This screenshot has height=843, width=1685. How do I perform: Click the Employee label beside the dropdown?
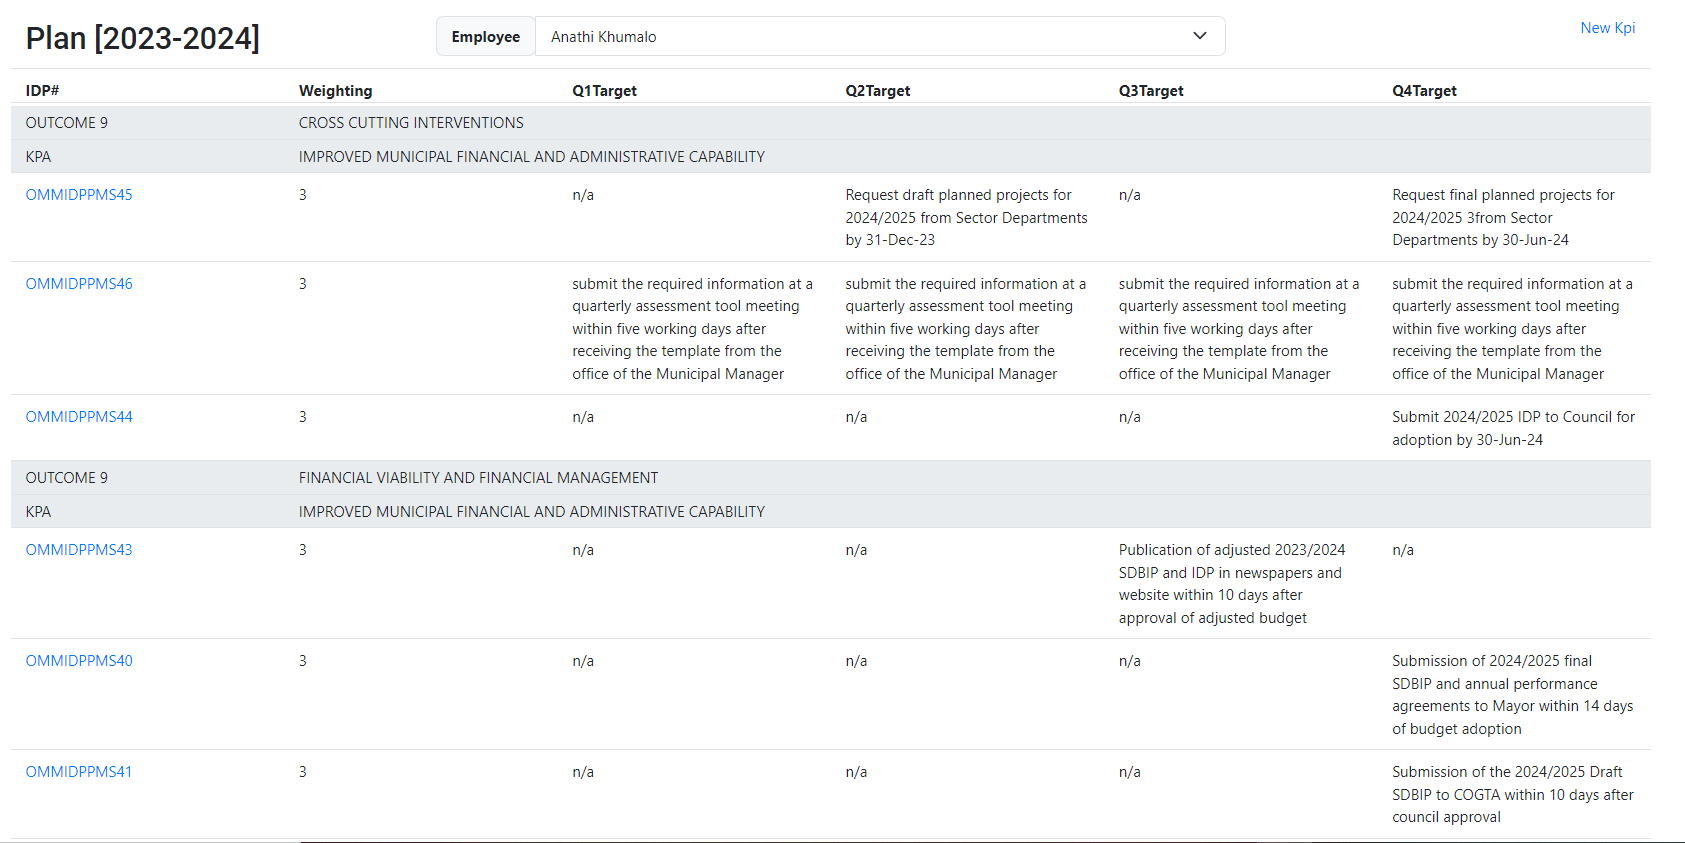(485, 37)
